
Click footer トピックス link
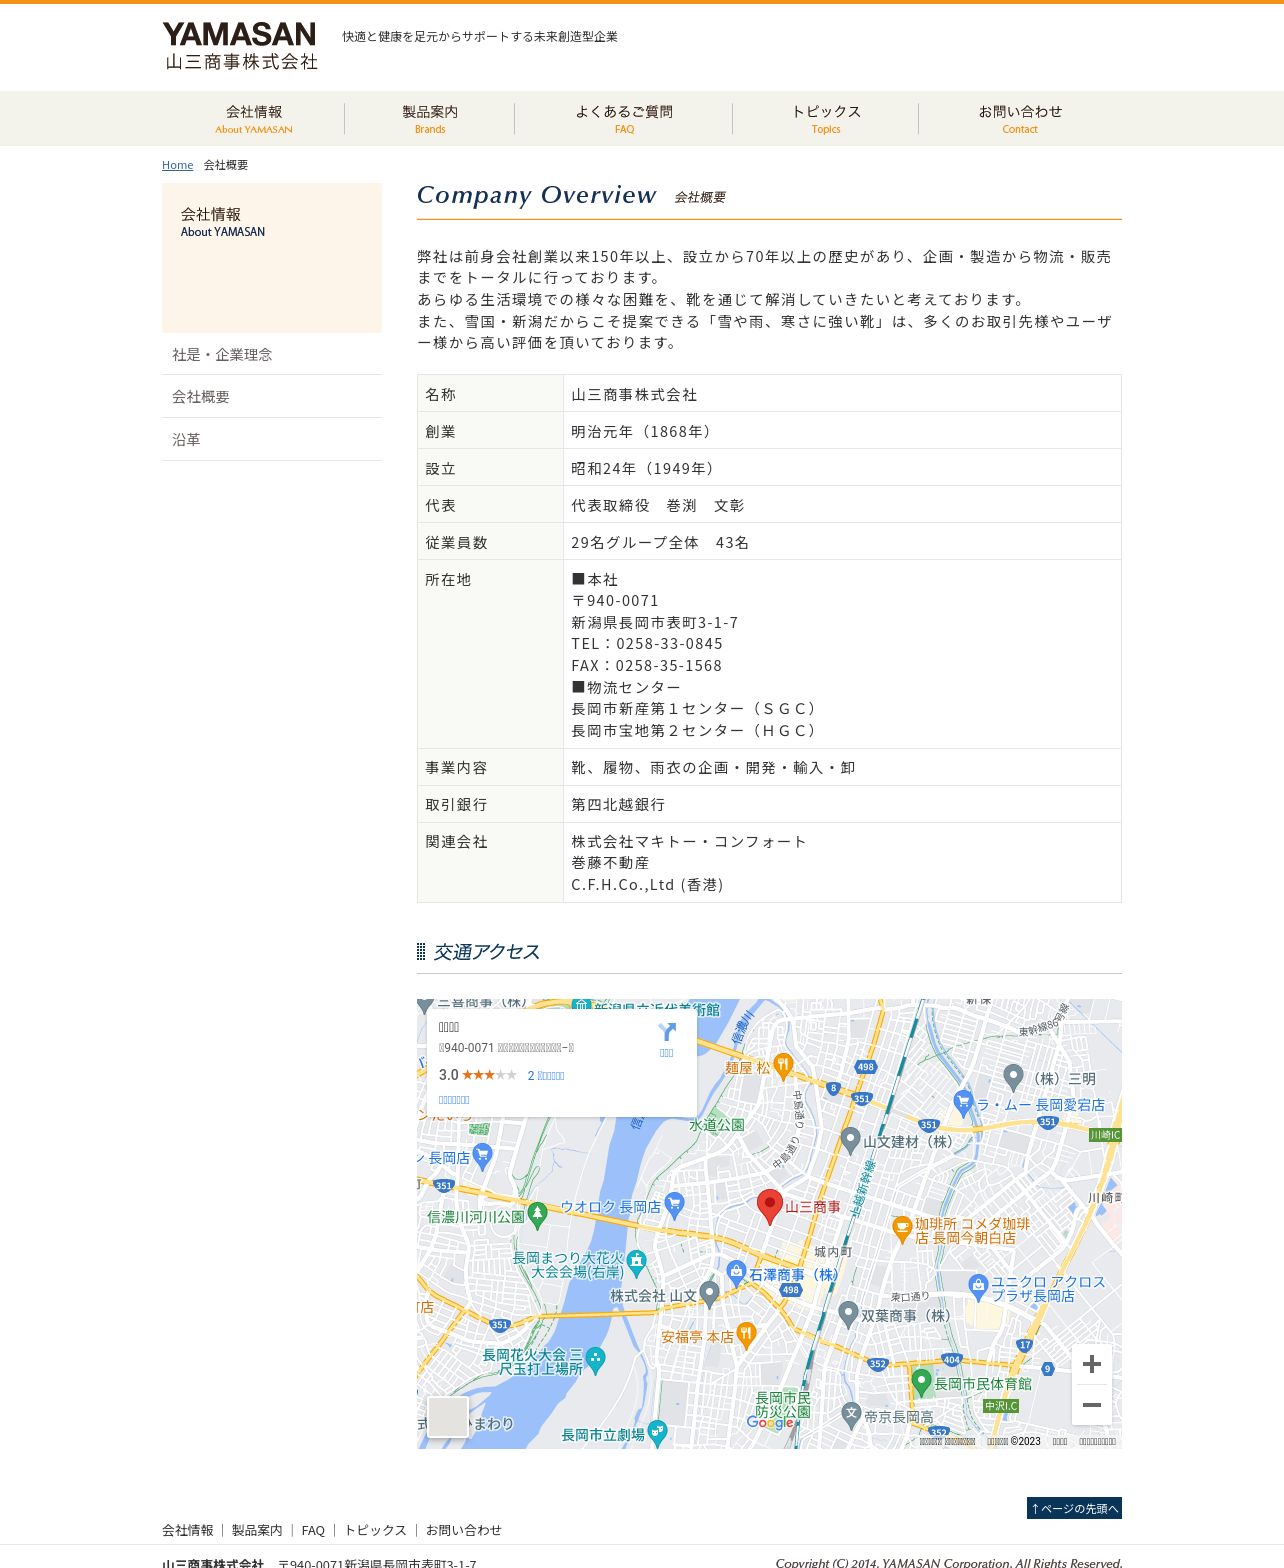coord(375,1530)
